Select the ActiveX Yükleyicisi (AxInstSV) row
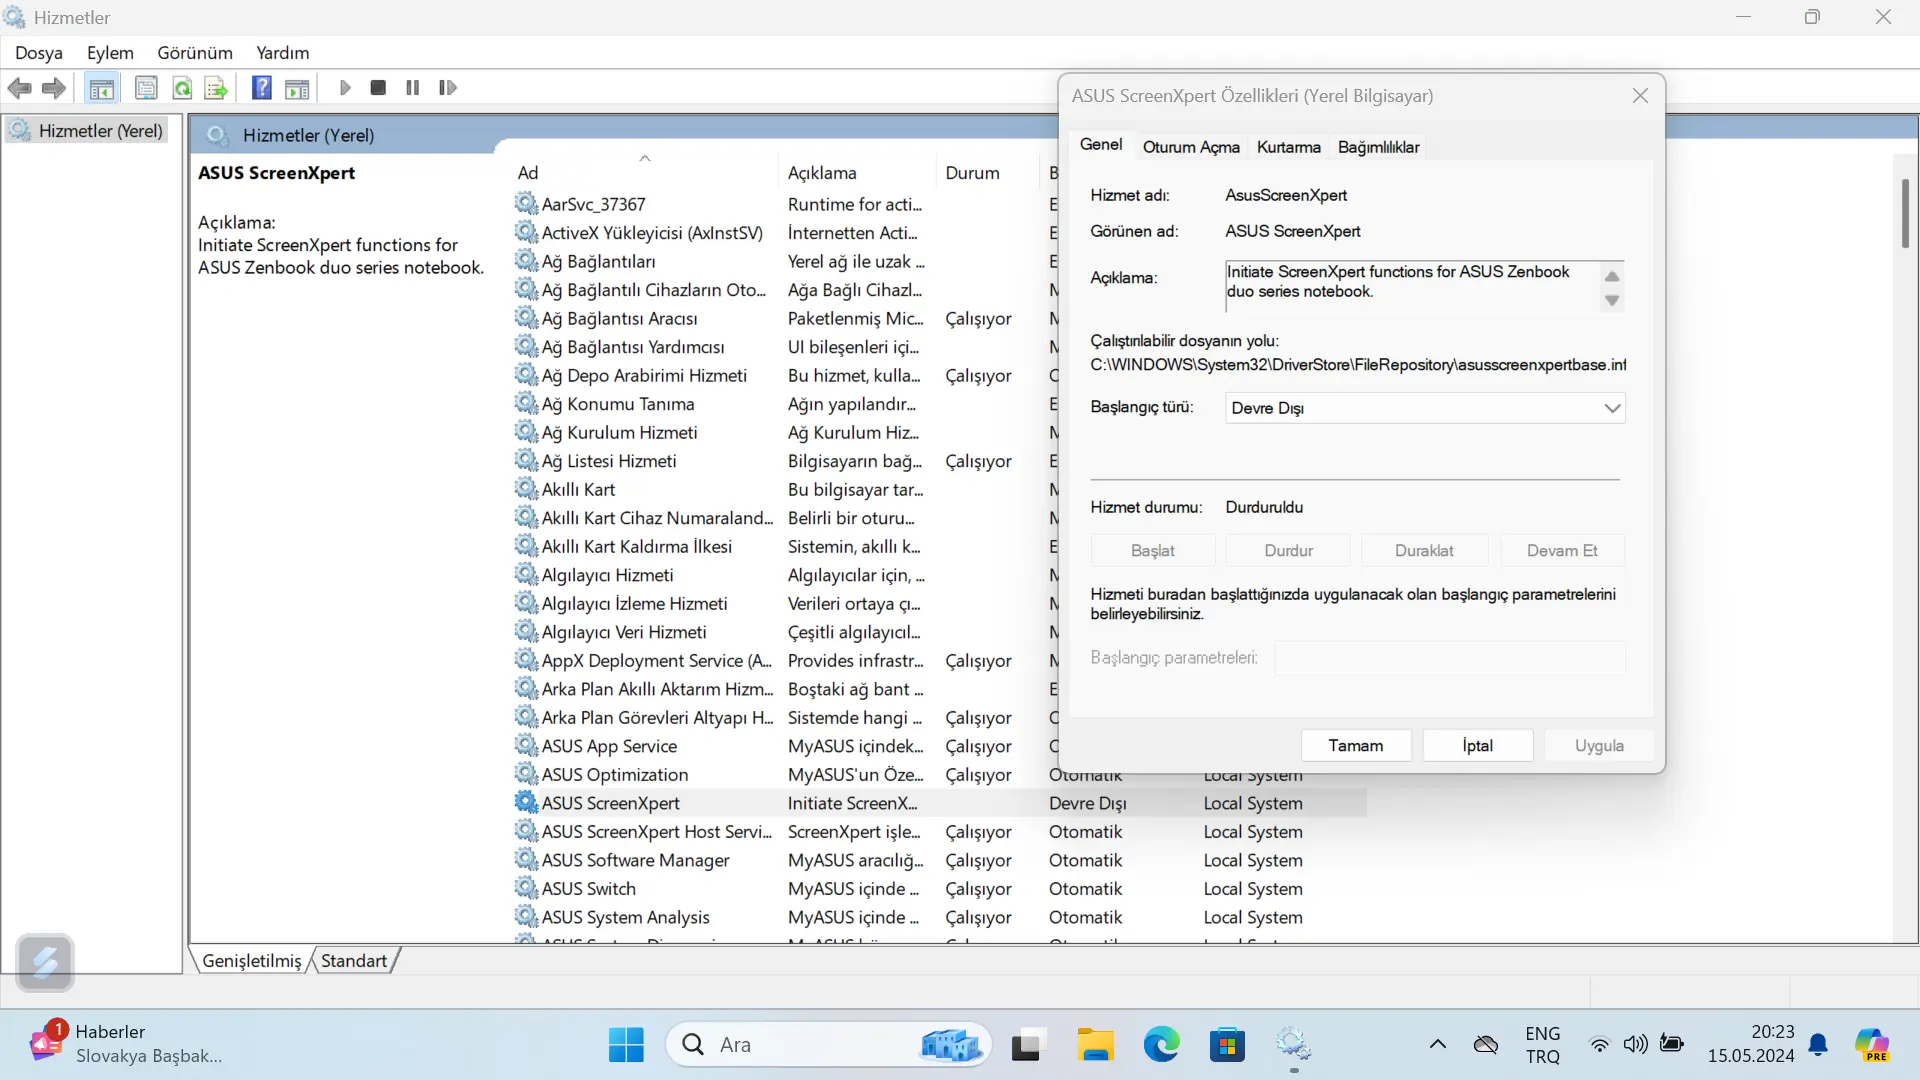The width and height of the screenshot is (1920, 1080). [x=785, y=233]
